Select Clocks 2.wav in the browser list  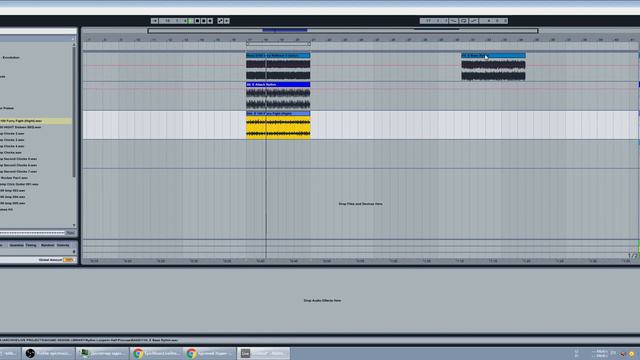pos(12,133)
